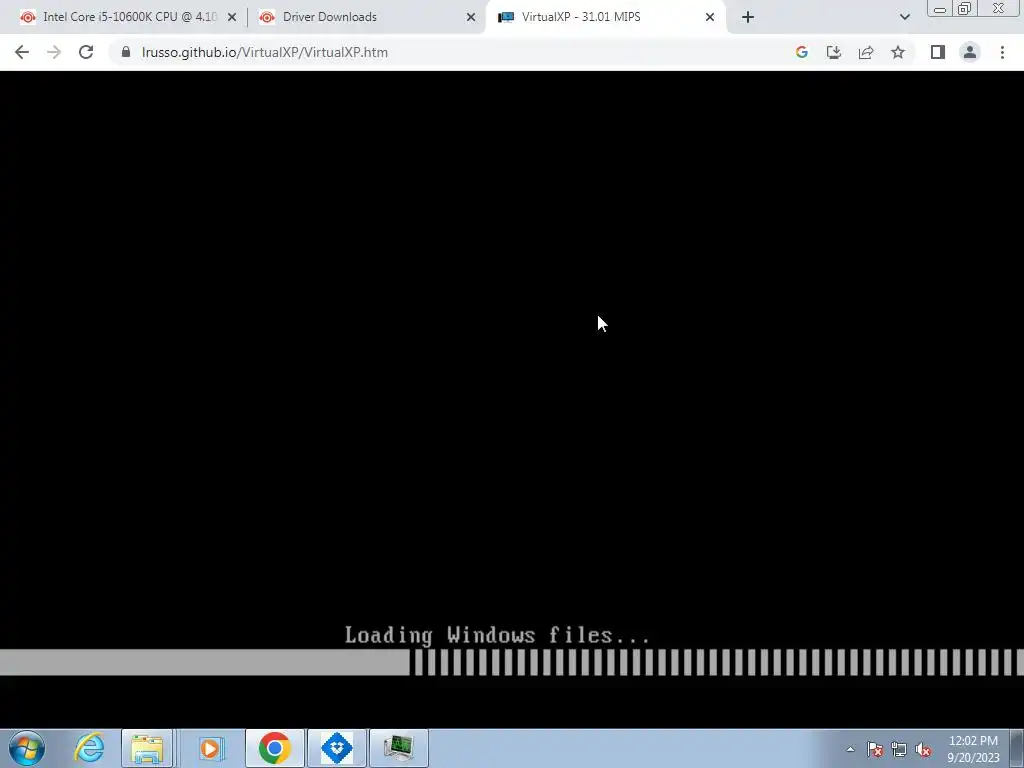Show hidden system tray icons
Screen dimensions: 1024x768
click(x=850, y=749)
